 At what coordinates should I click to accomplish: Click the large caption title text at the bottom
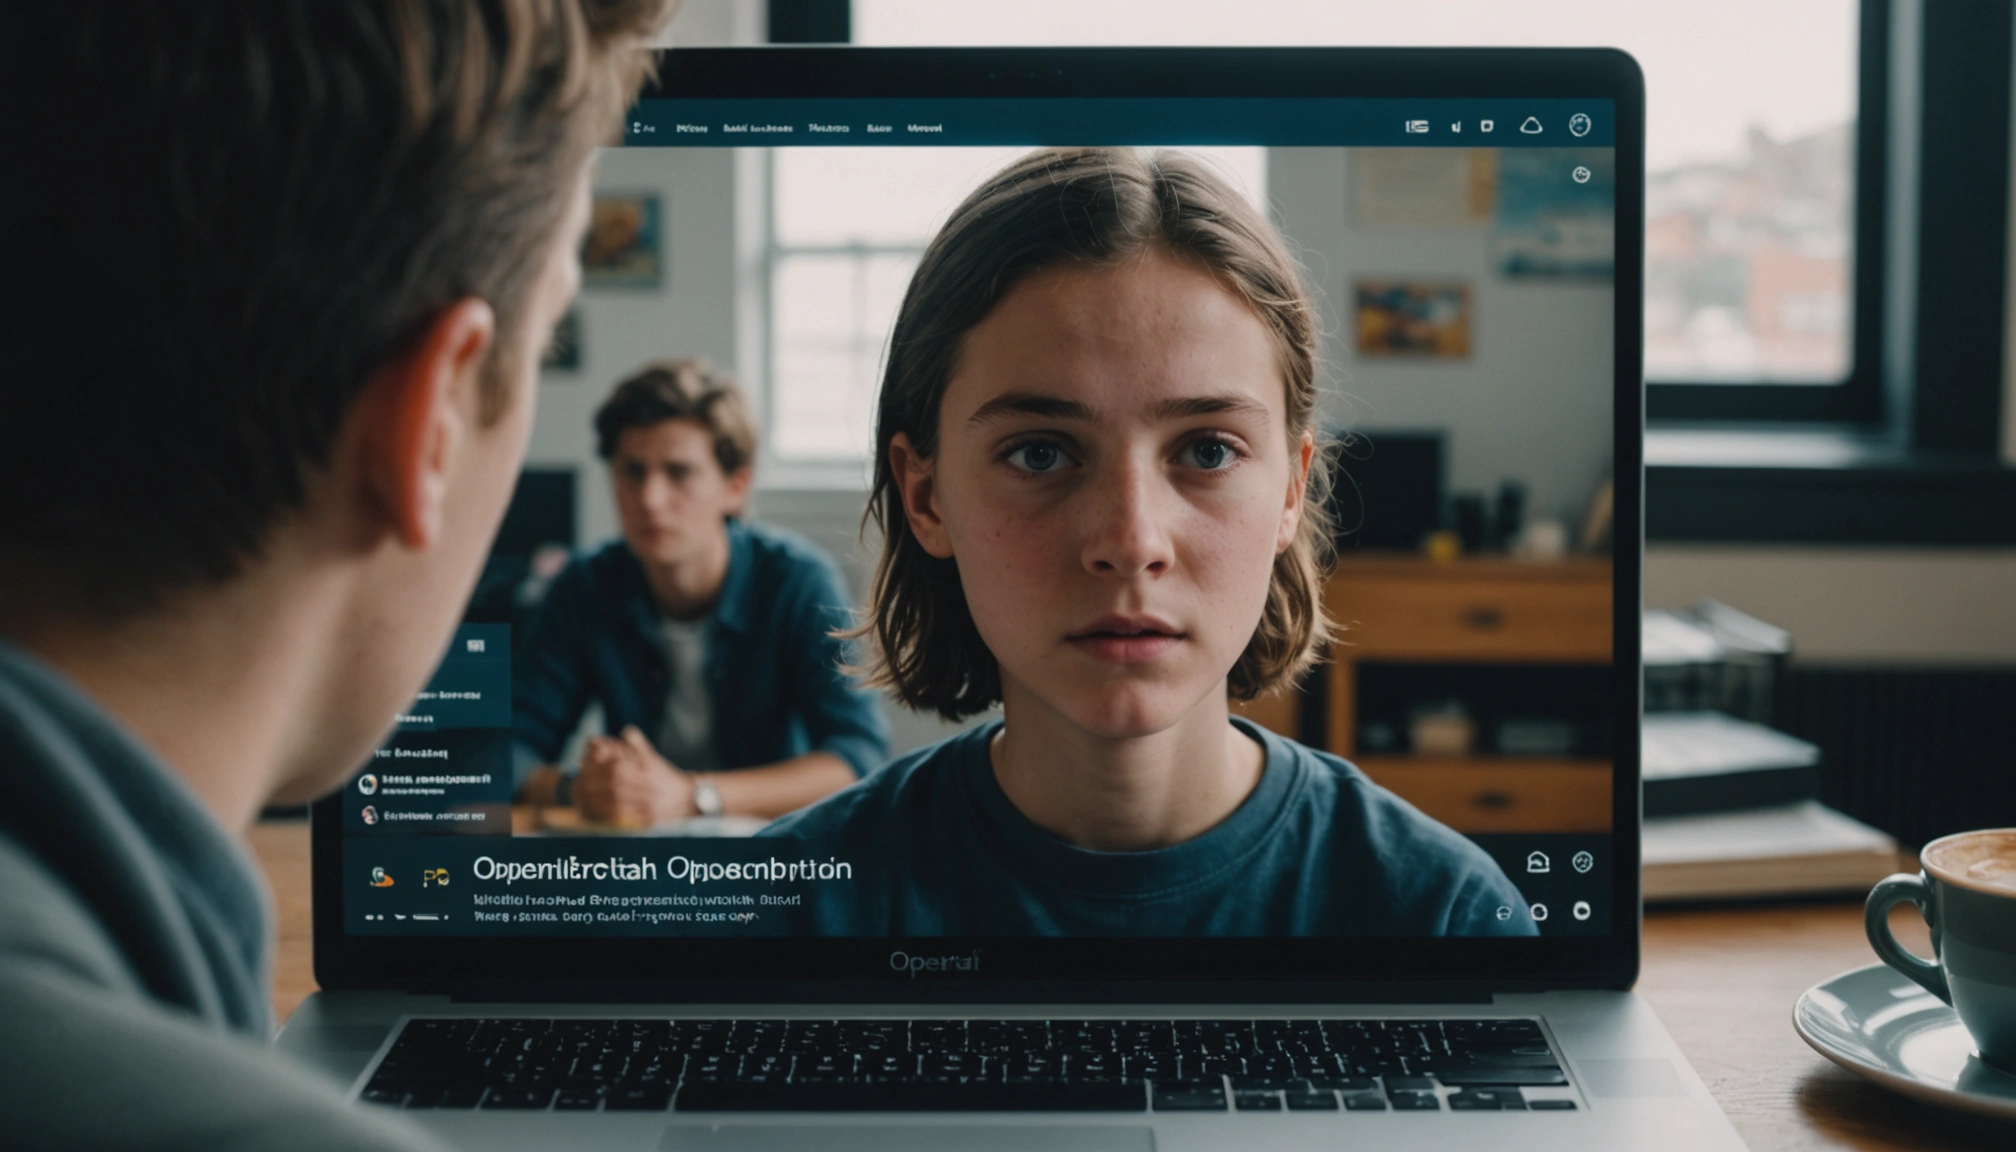coord(662,869)
